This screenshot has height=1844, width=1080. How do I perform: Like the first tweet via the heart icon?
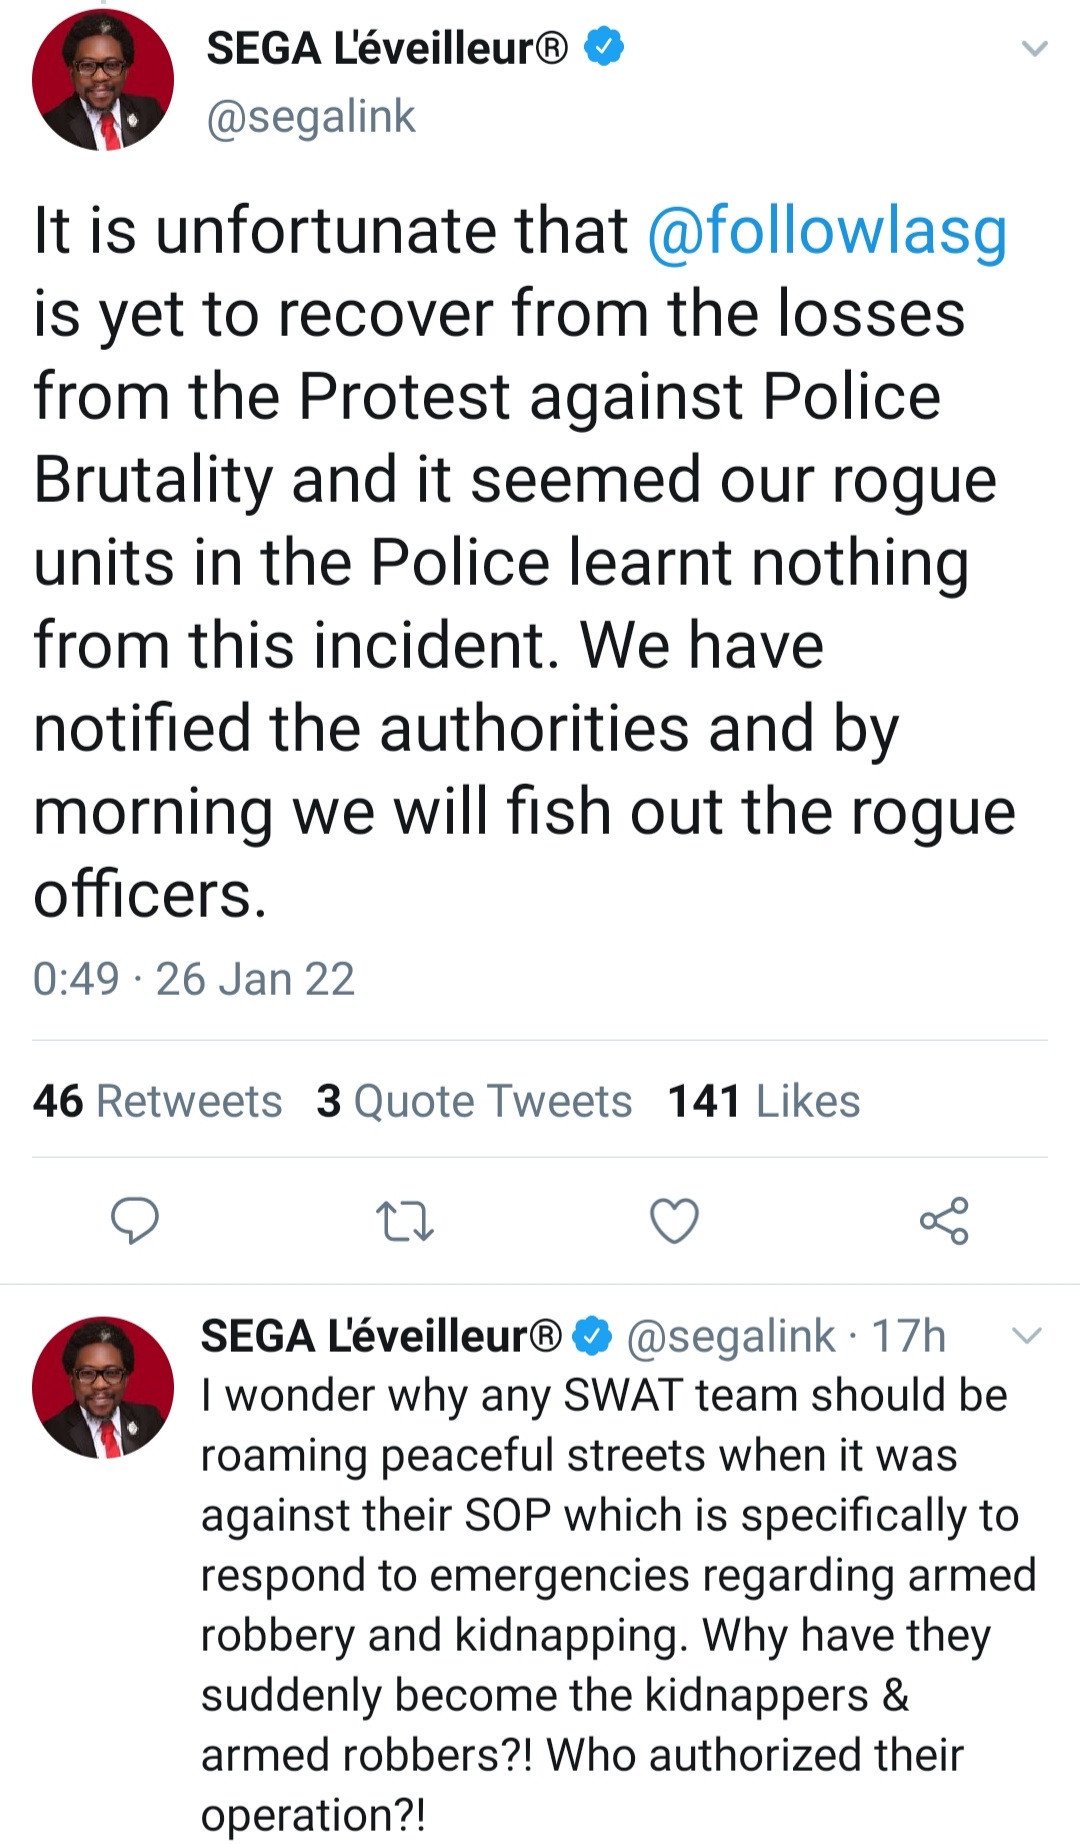tap(674, 1218)
